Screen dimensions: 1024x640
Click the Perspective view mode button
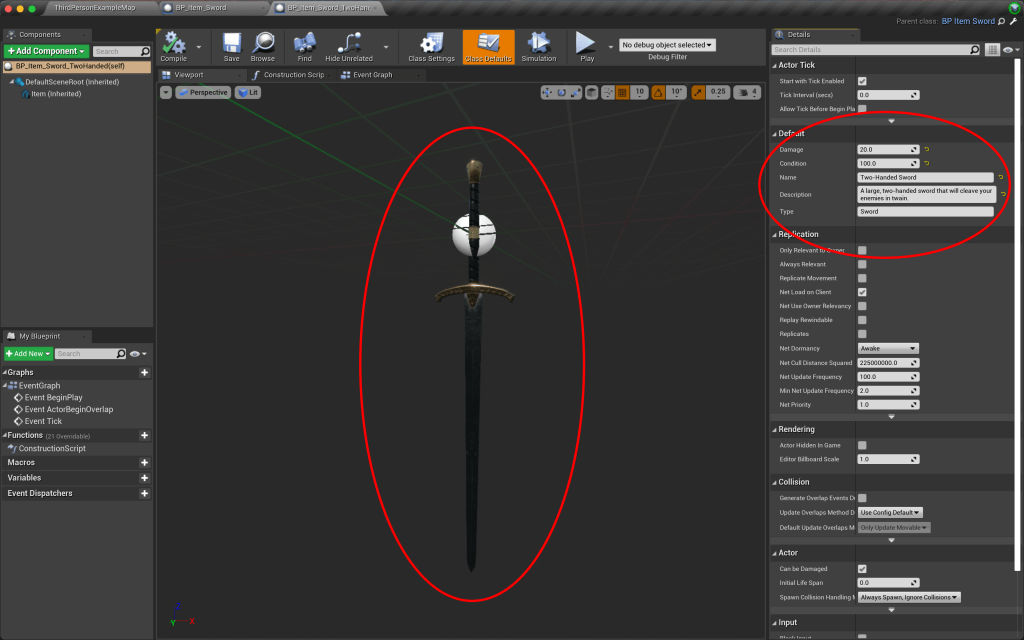tap(203, 92)
